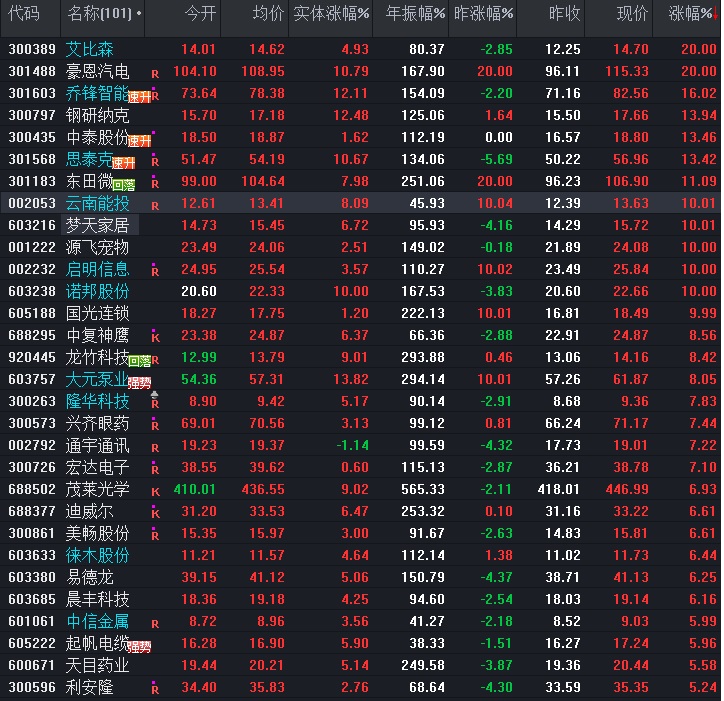Select stock name 徕木股份
The width and height of the screenshot is (724, 701).
click(x=97, y=556)
